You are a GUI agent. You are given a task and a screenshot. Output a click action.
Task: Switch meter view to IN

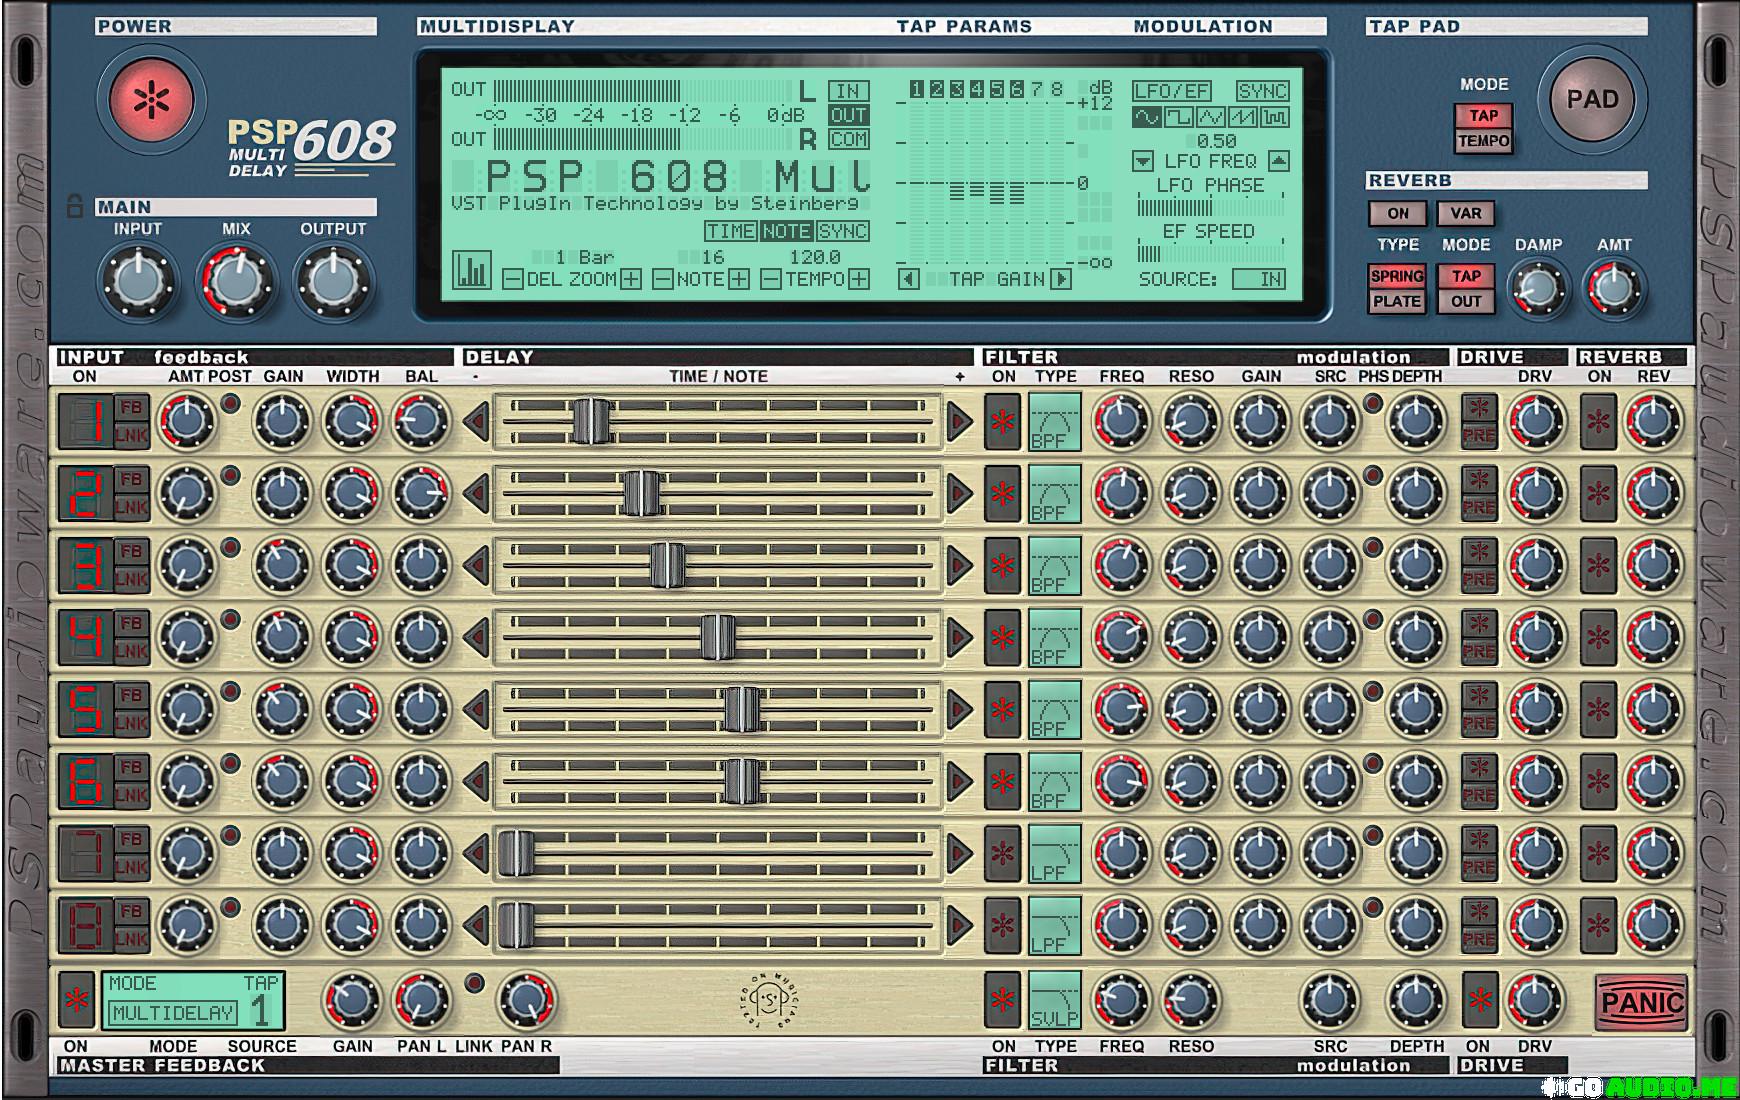848,91
